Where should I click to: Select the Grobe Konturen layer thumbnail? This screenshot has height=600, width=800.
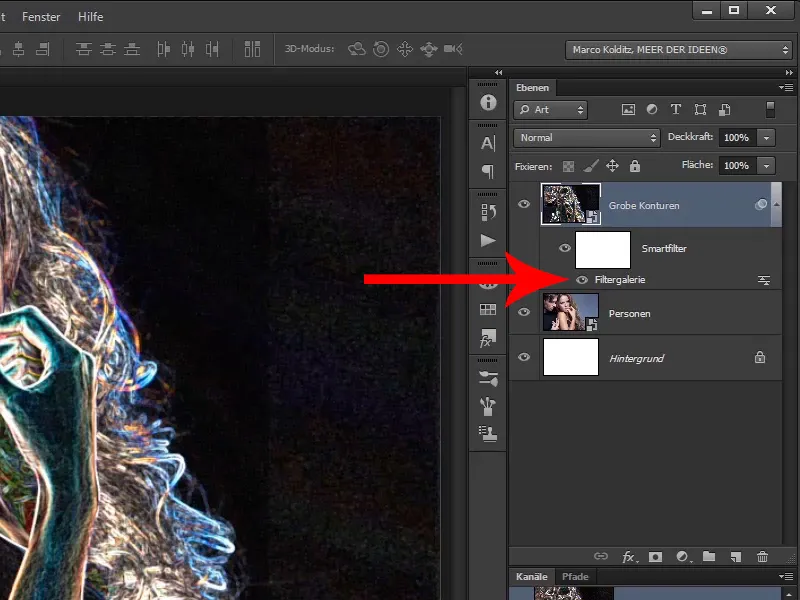pyautogui.click(x=570, y=205)
